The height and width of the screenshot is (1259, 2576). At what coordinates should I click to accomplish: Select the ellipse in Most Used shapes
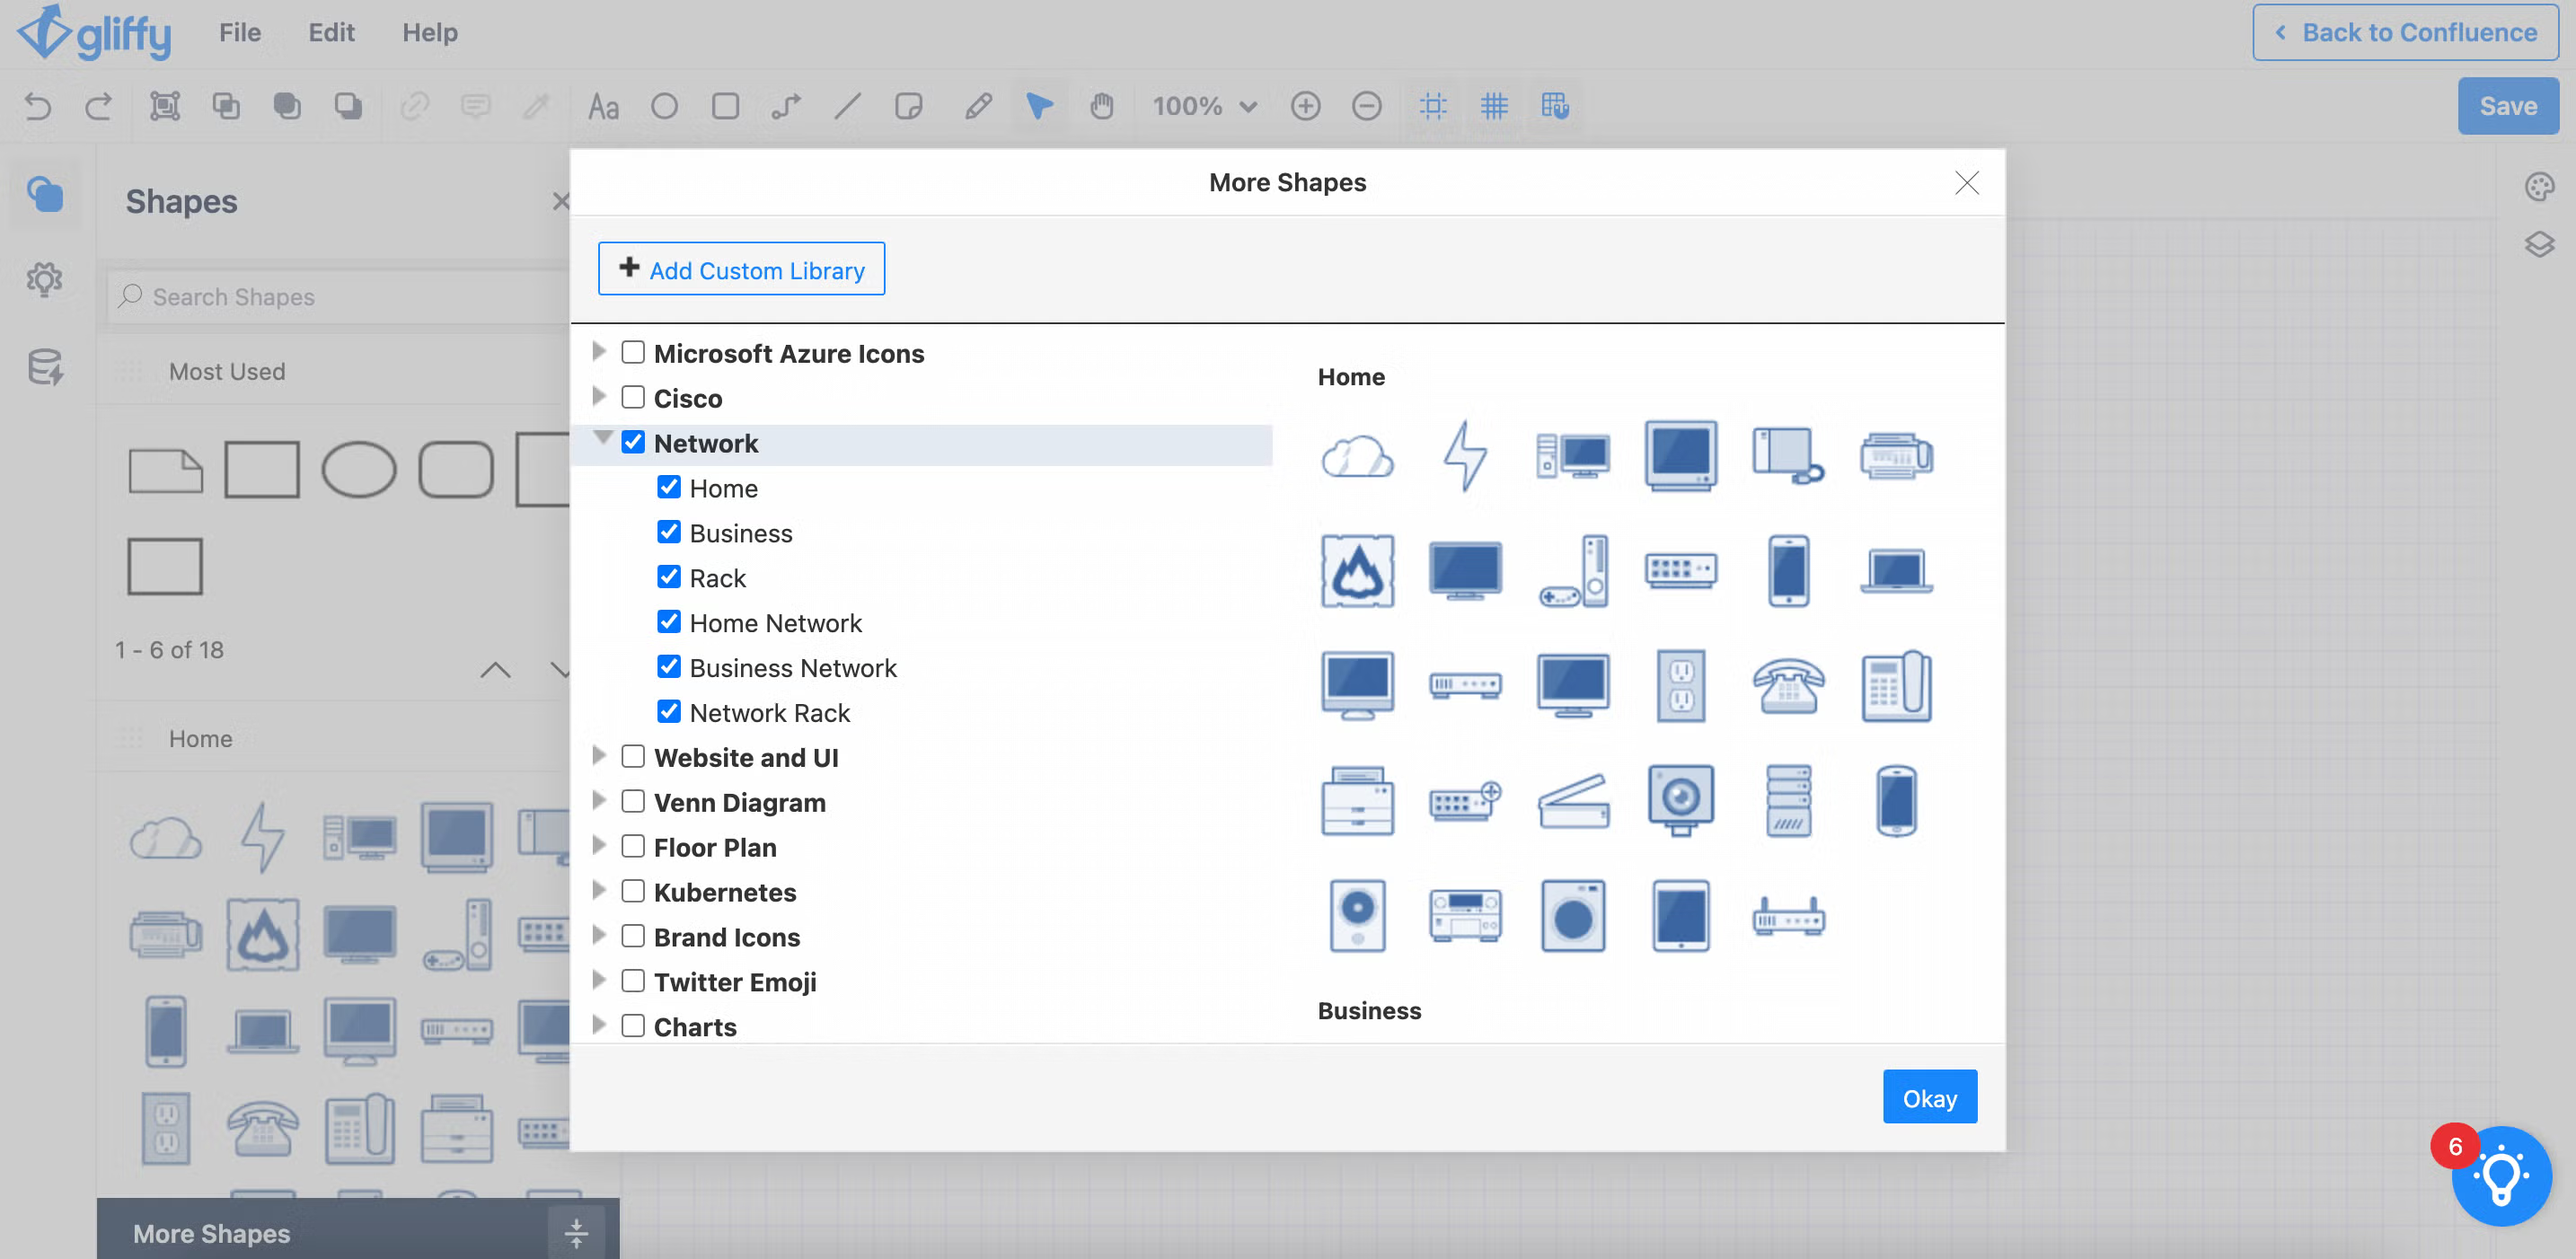(x=358, y=469)
